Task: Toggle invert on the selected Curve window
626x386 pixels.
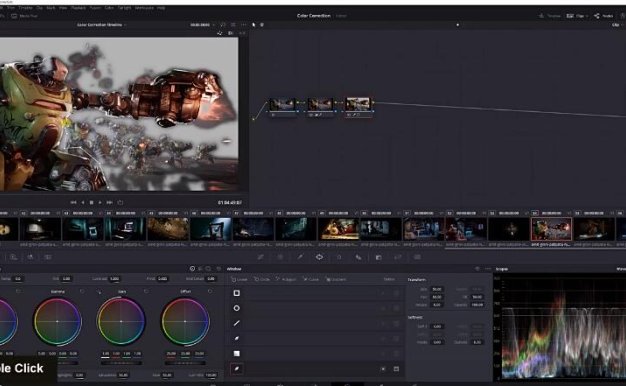Action: pyautogui.click(x=383, y=369)
